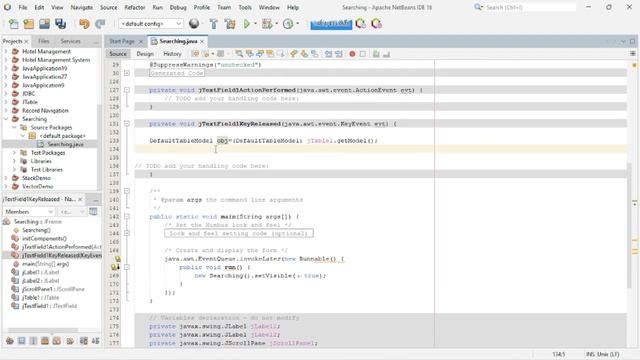Close the Searching.java tab
Image resolution: width=640 pixels, height=360 pixels.
tap(202, 42)
